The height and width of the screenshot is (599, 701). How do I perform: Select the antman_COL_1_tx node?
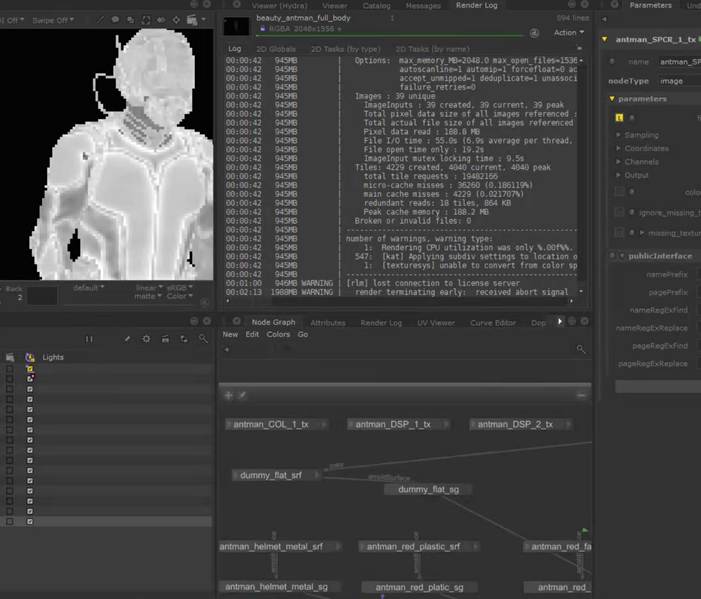pos(270,424)
